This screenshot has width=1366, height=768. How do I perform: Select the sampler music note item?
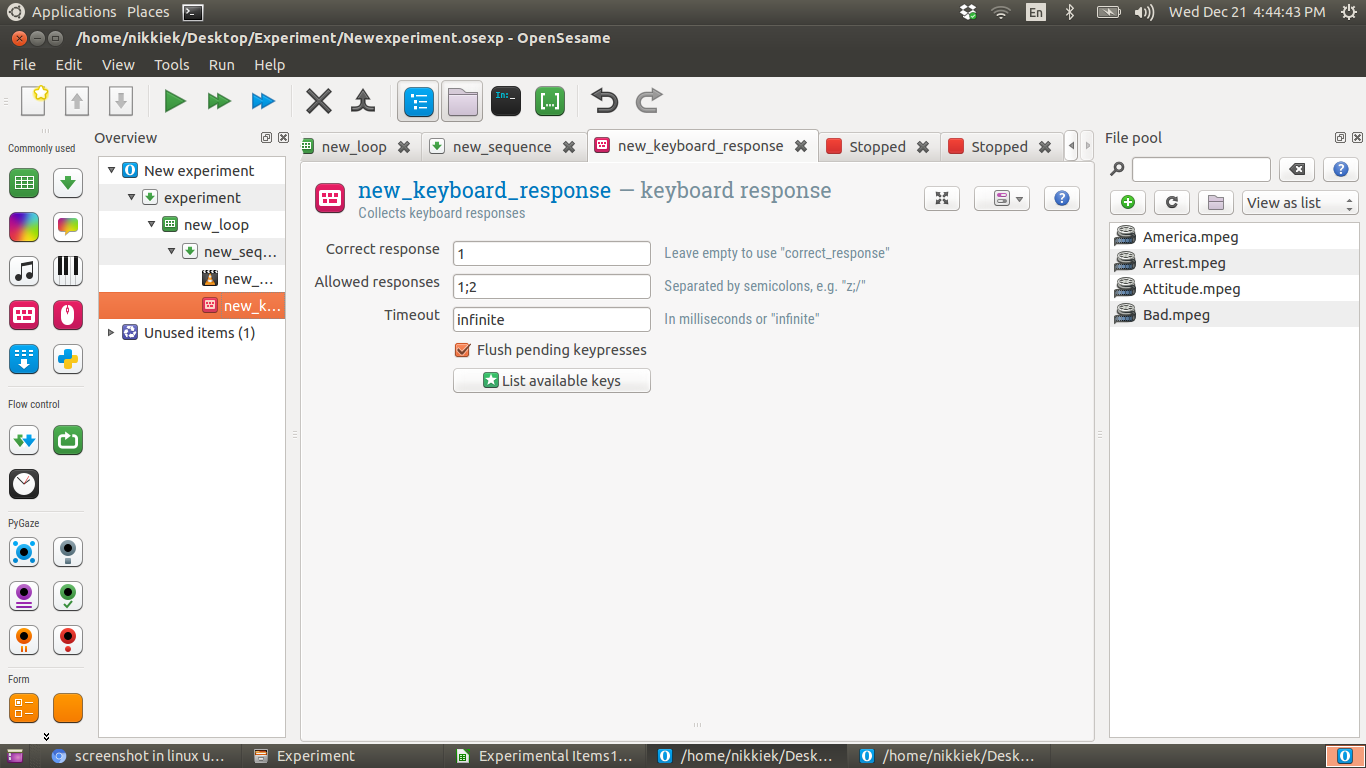(x=24, y=271)
